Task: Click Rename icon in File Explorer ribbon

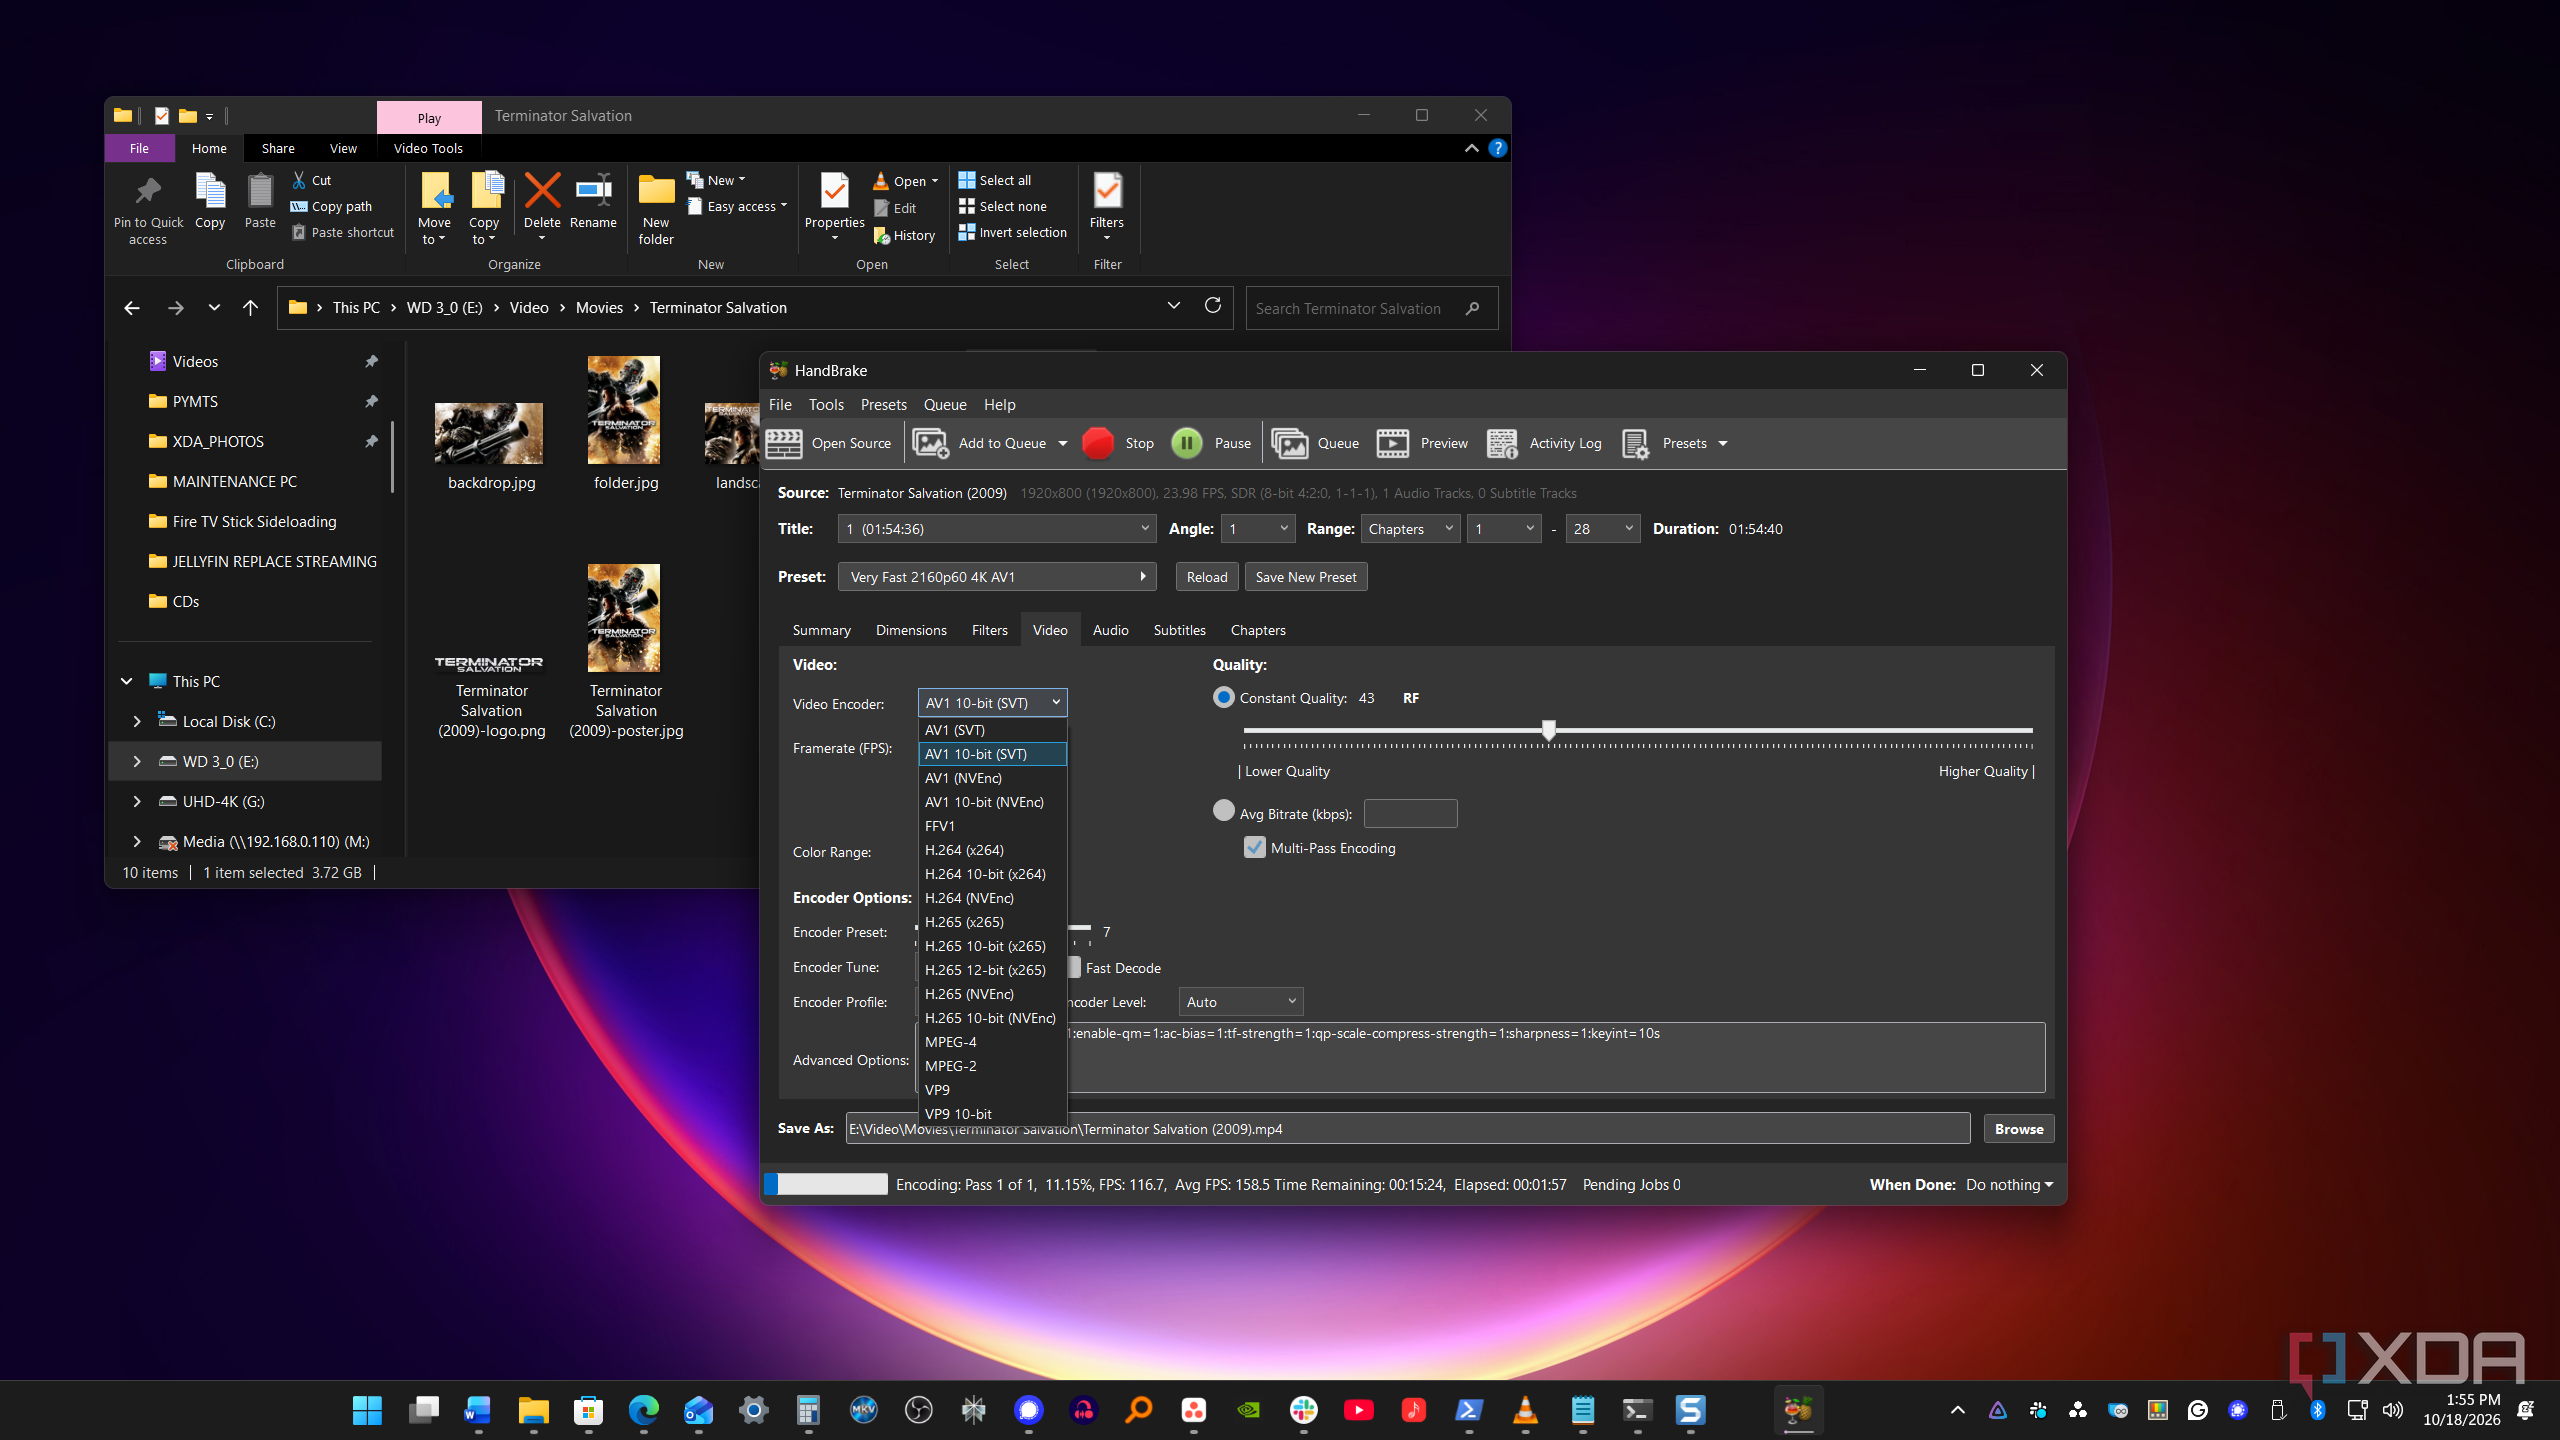Action: [x=593, y=190]
